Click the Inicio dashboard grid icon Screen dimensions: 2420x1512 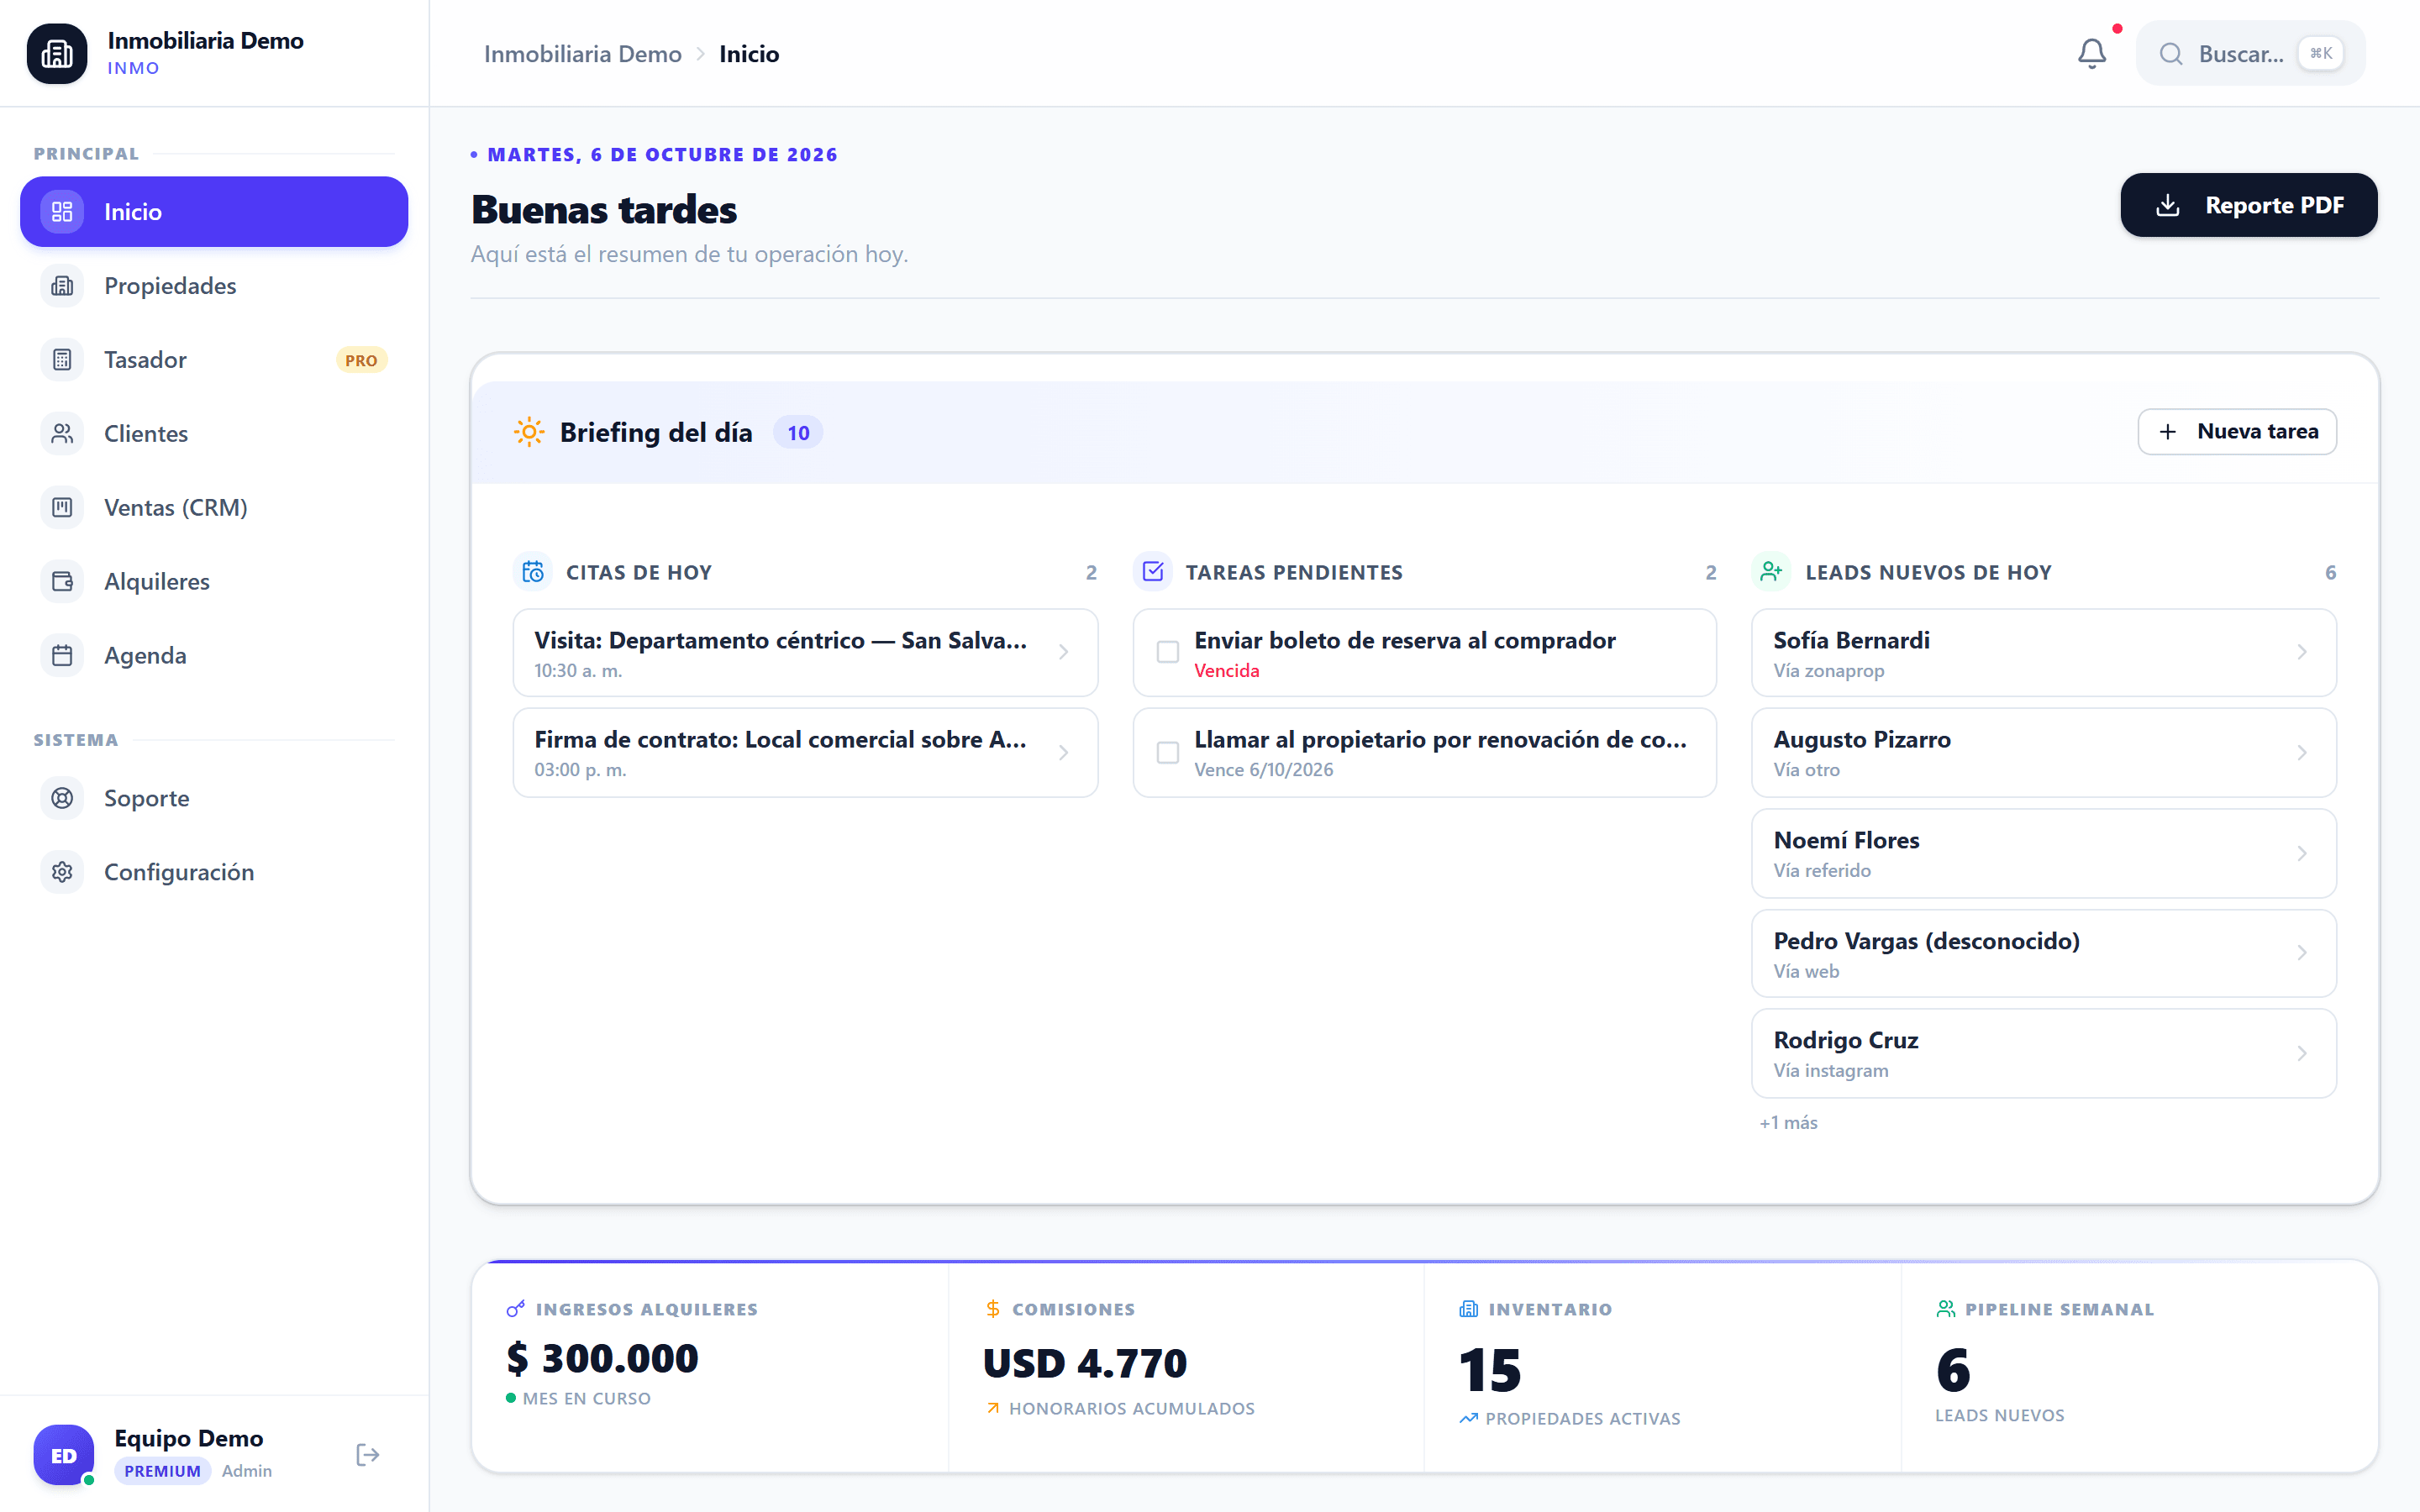point(62,212)
